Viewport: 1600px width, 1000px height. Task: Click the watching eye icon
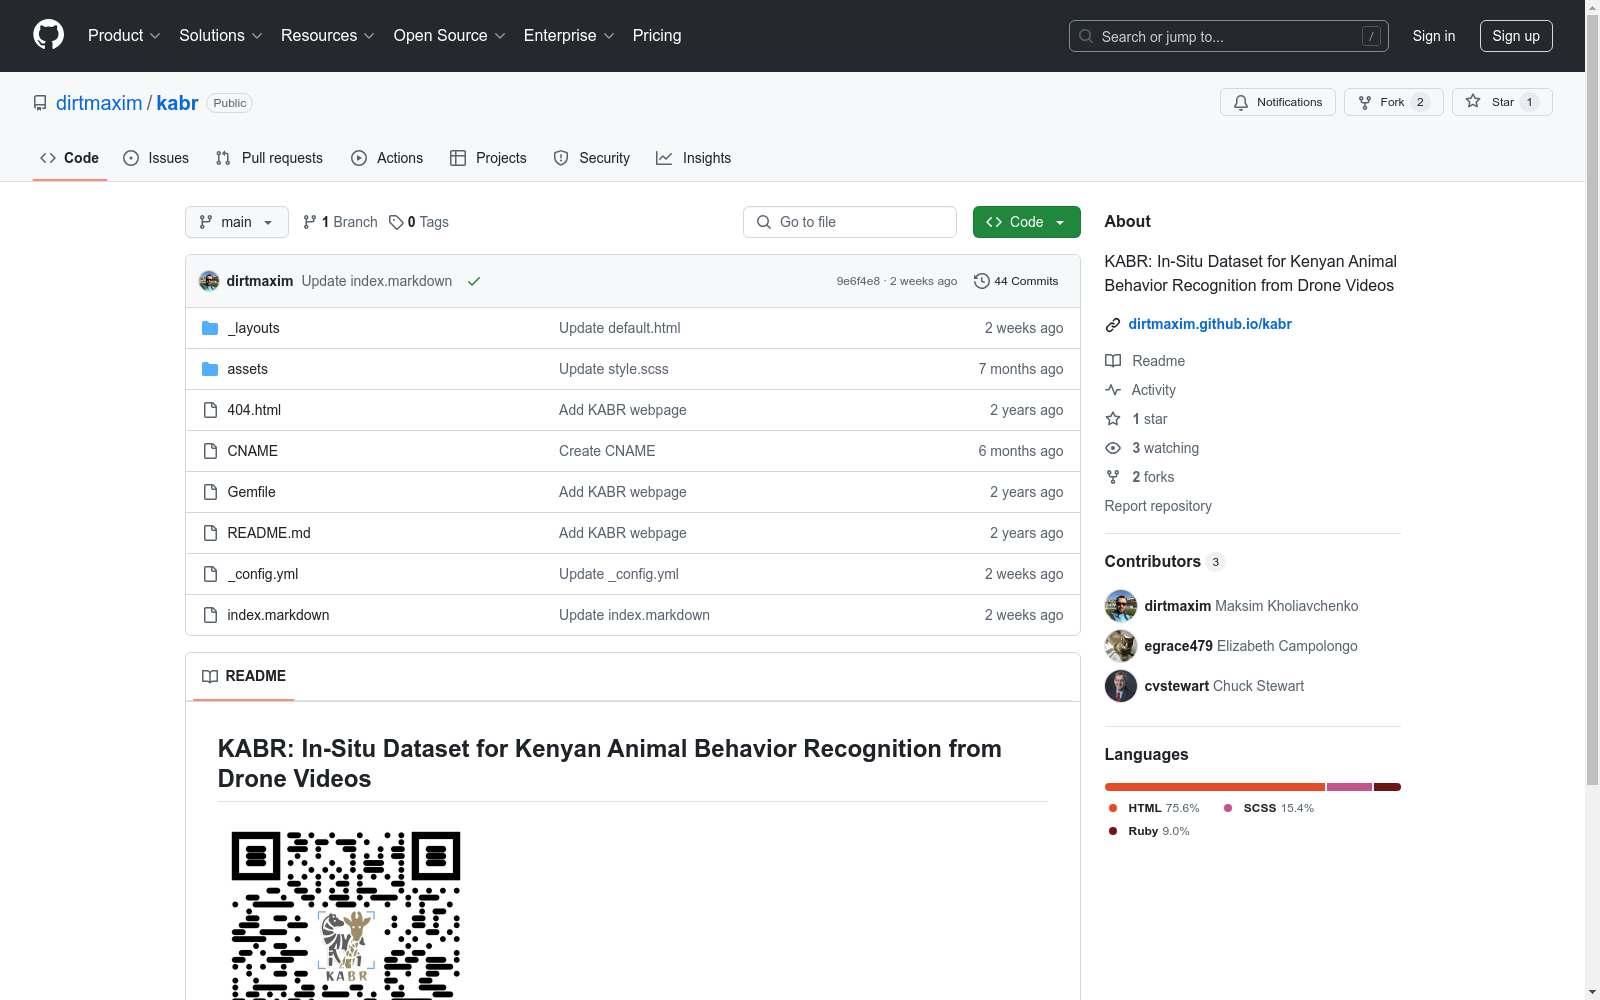pos(1113,448)
